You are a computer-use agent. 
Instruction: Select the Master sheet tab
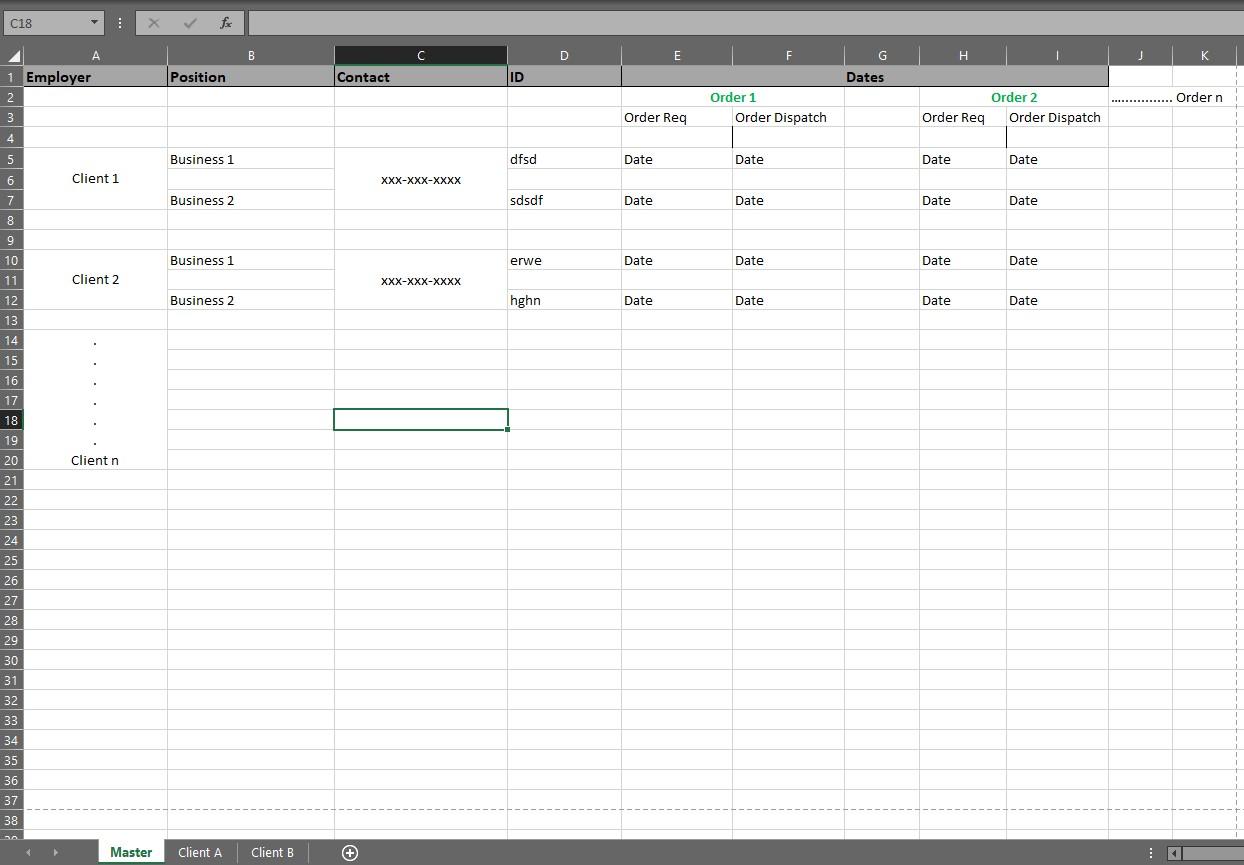130,852
